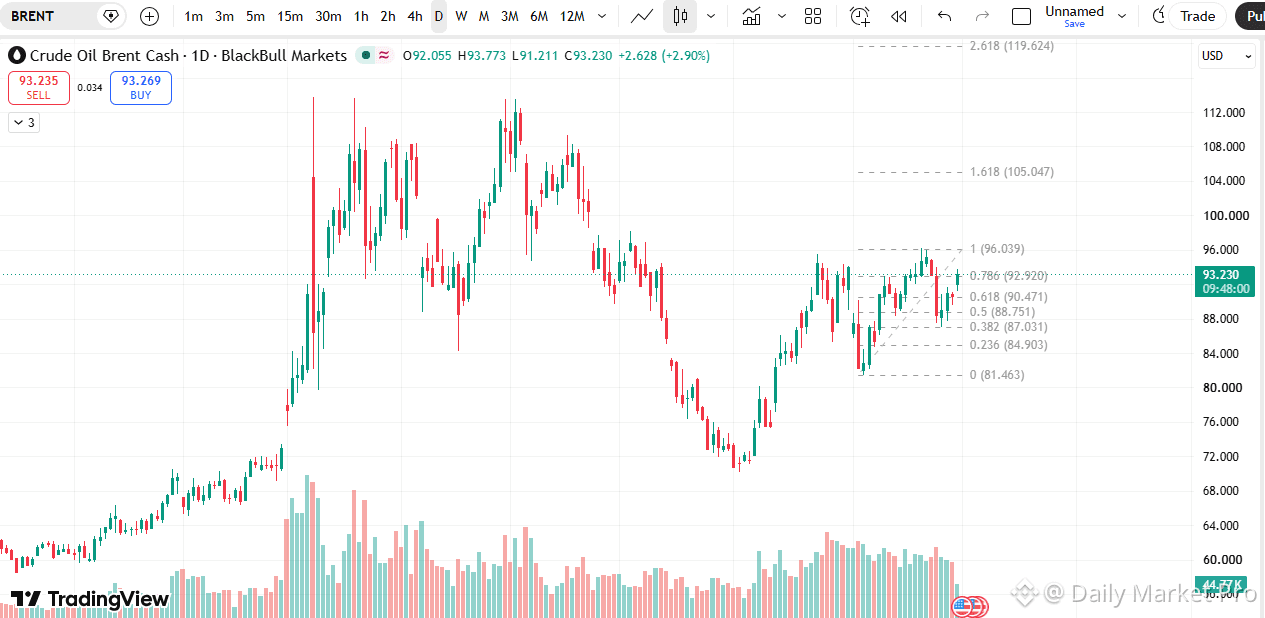Click the TradingView logo
This screenshot has width=1265, height=618.
90,599
